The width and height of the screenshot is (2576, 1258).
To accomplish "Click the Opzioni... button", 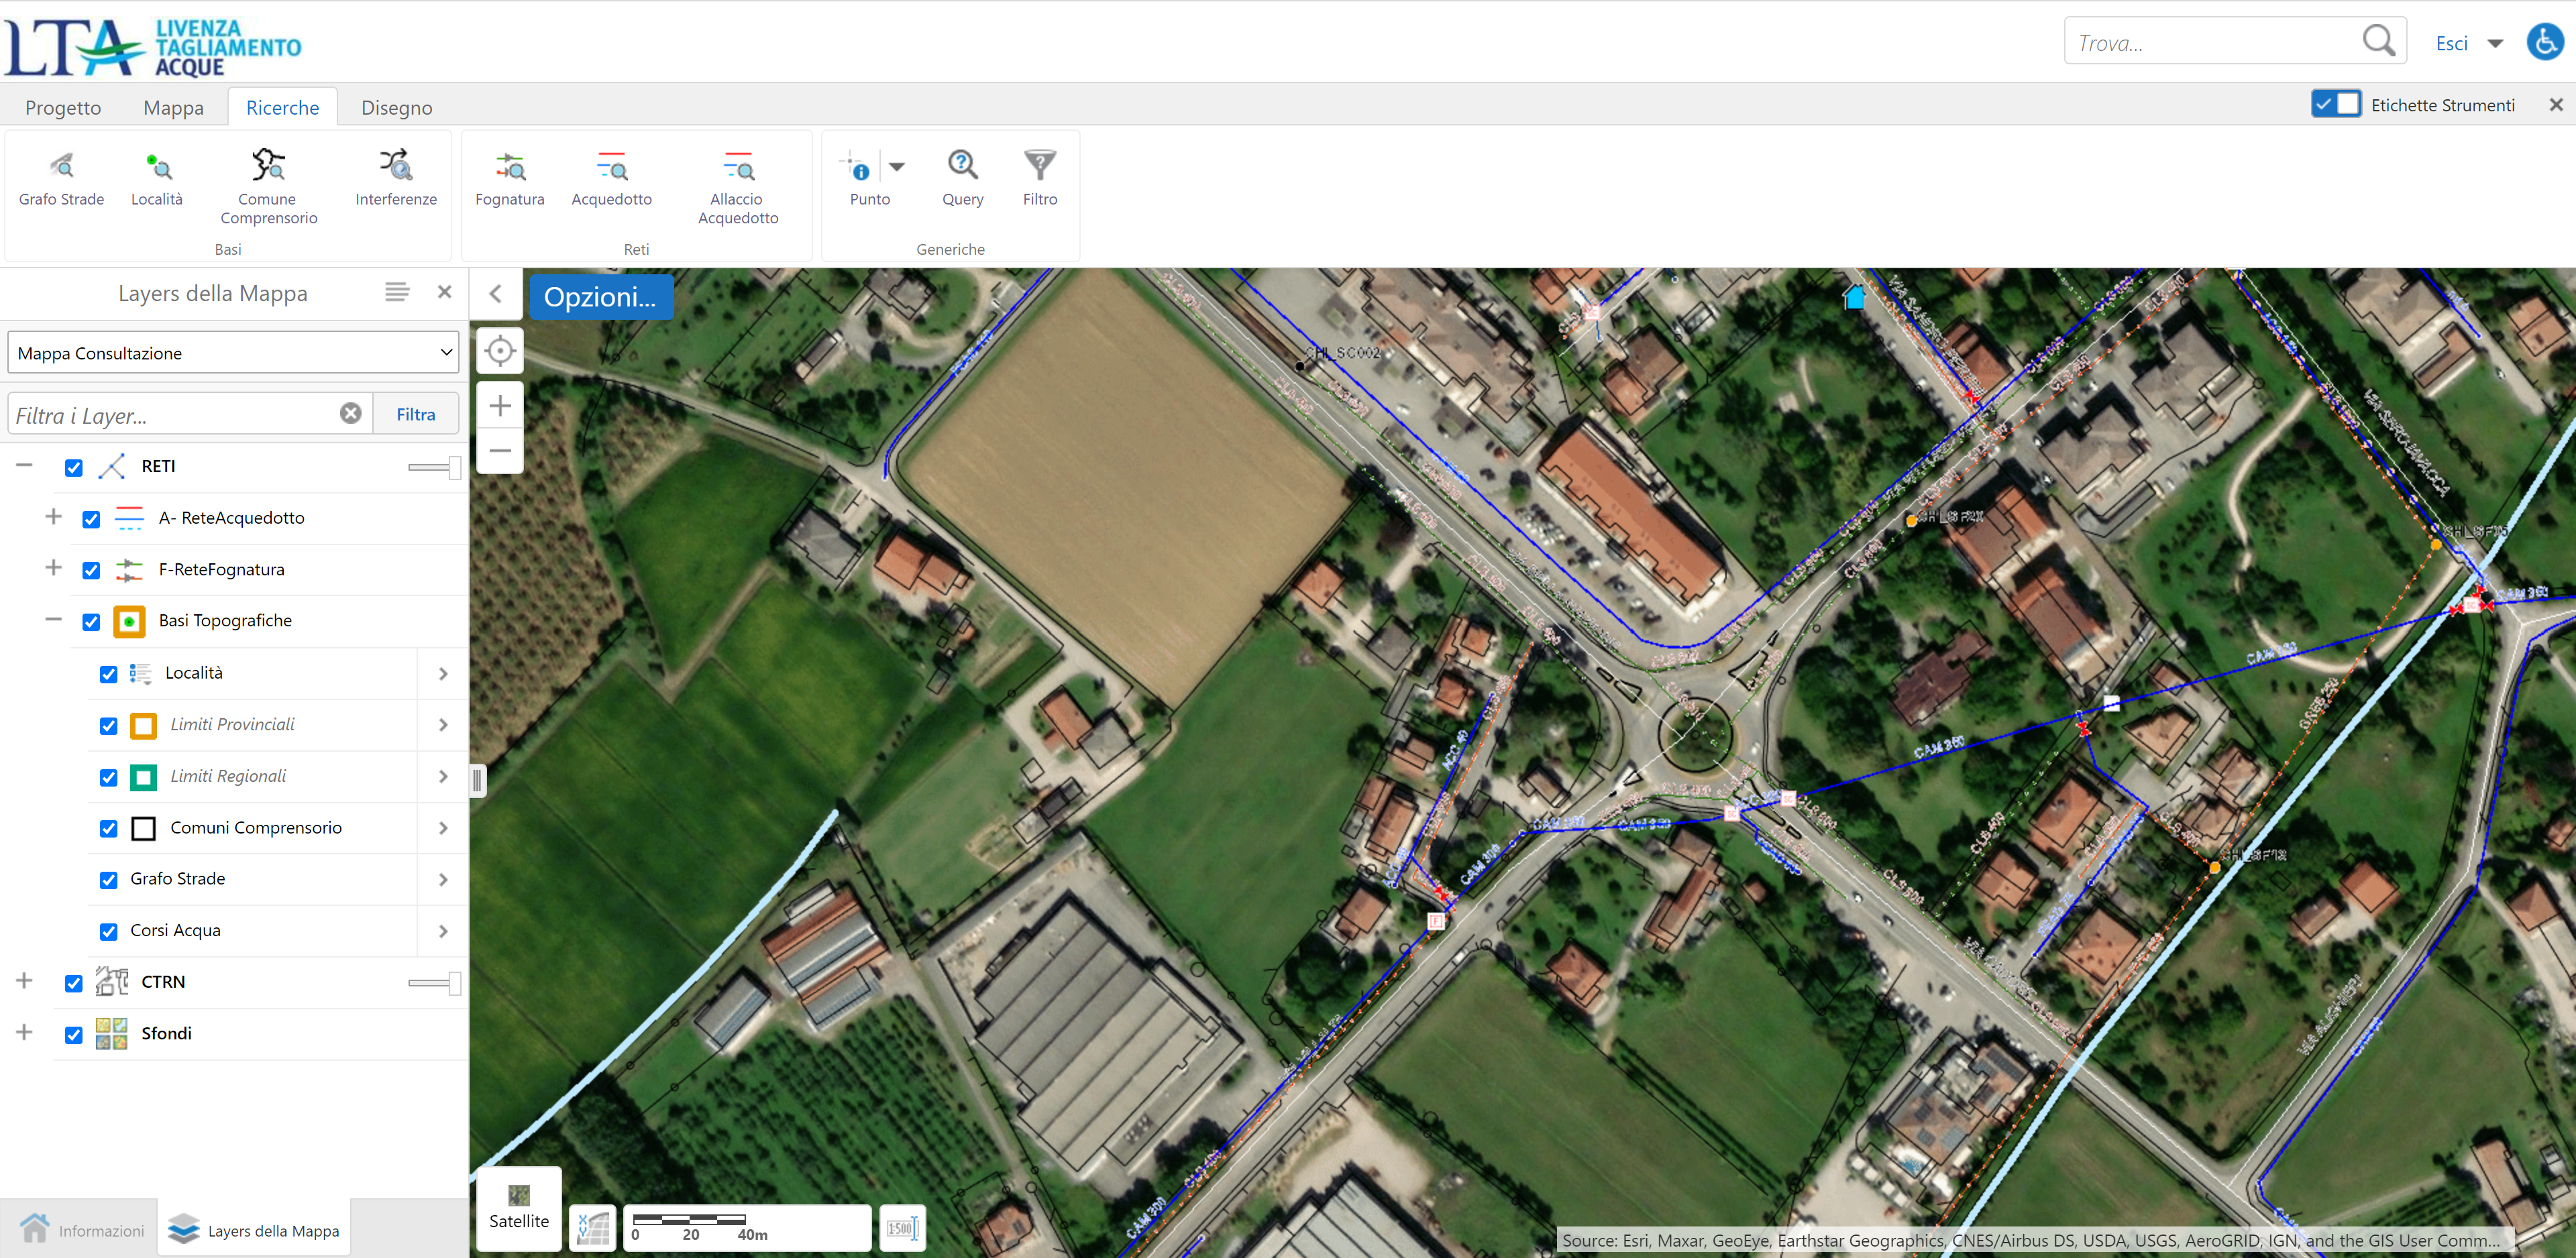I will click(x=600, y=297).
